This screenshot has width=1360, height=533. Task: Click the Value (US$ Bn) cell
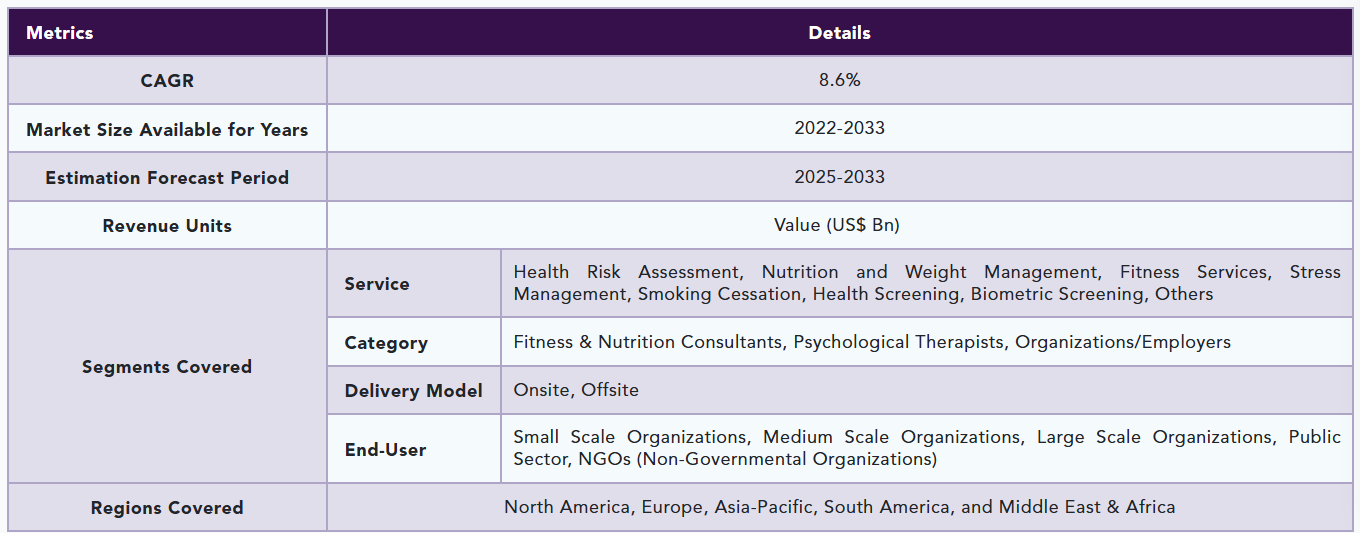[x=839, y=226]
